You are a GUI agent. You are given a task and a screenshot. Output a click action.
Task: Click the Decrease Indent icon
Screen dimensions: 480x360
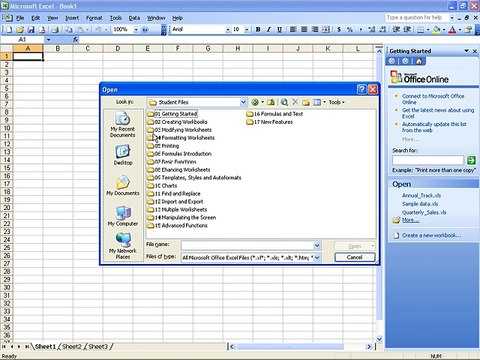coord(396,30)
